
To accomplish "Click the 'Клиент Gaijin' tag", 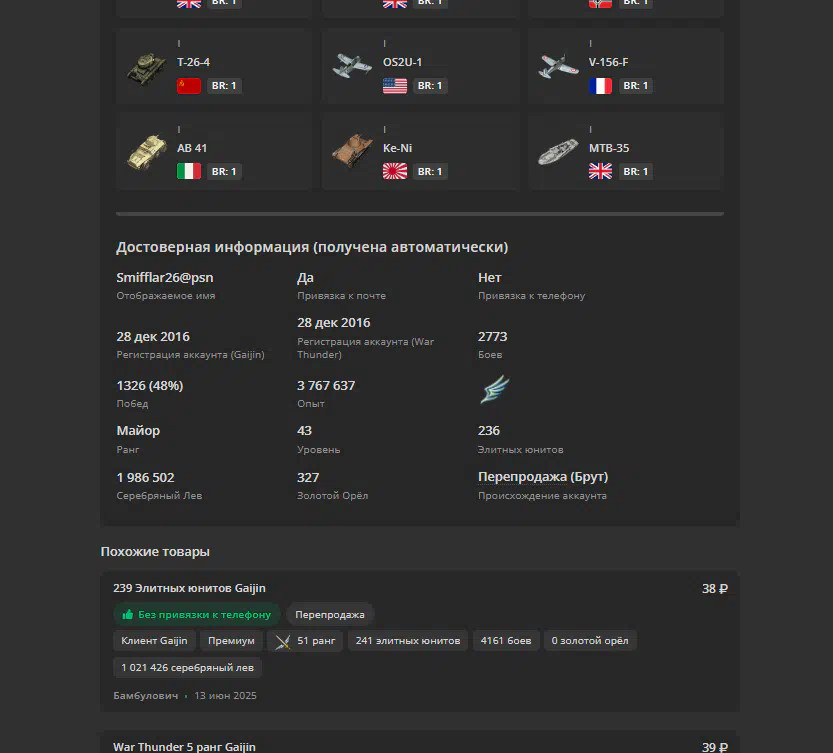I will tap(154, 641).
